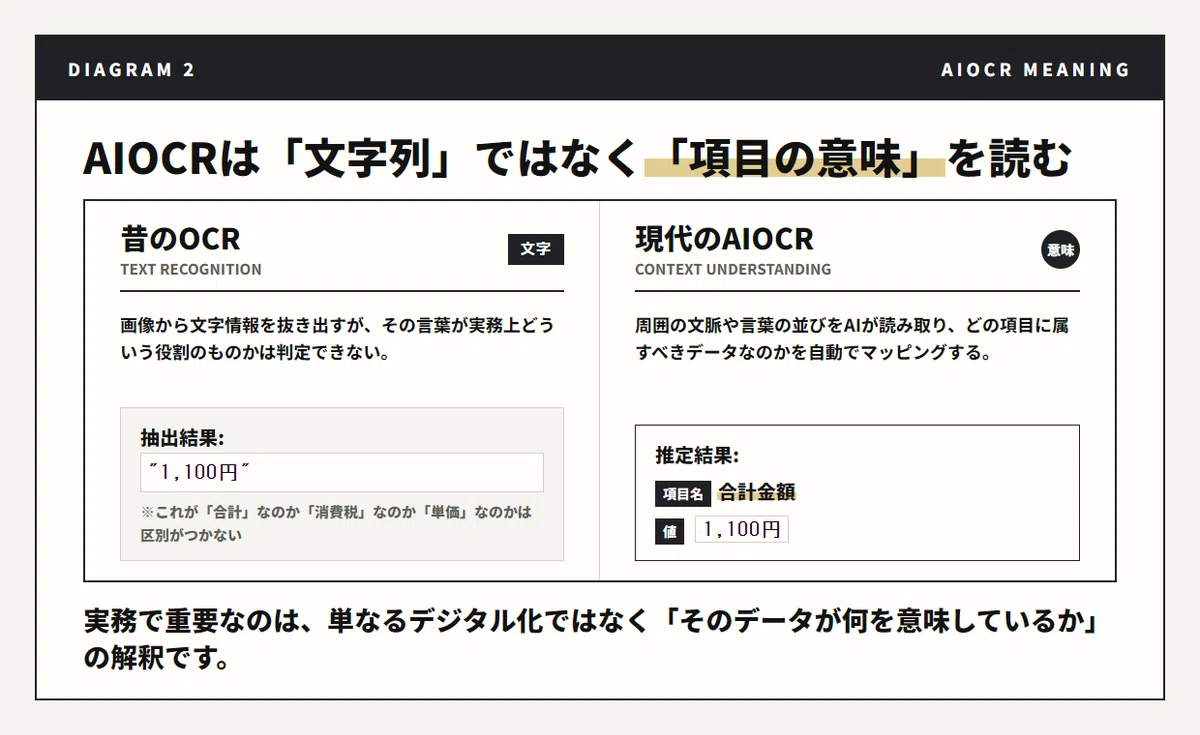This screenshot has height=735, width=1200.
Task: Click the CONTEXT UNDERSTANDING subtitle
Action: pos(733,269)
